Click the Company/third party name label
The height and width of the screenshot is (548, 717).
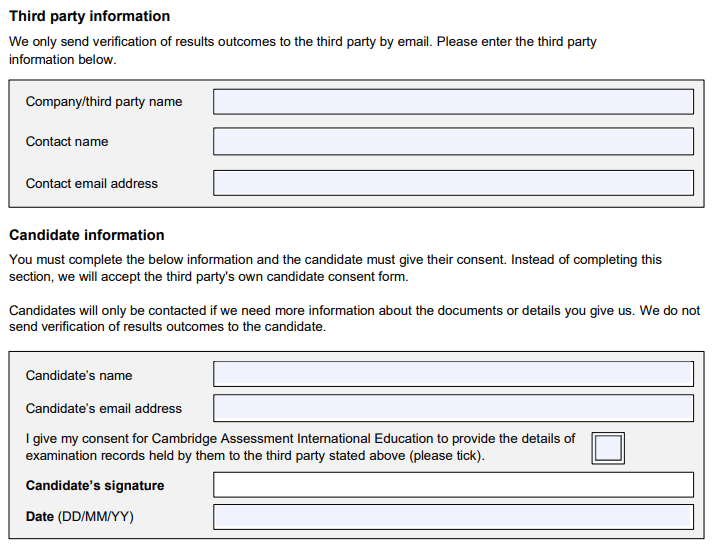point(104,102)
